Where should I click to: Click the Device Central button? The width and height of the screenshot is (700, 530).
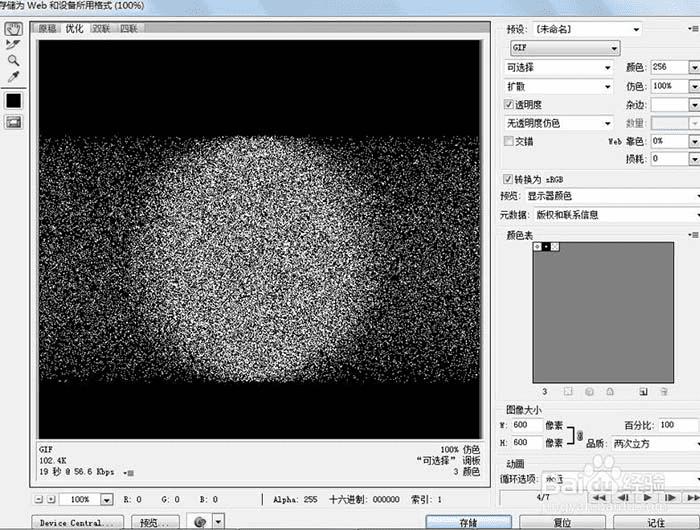78,522
